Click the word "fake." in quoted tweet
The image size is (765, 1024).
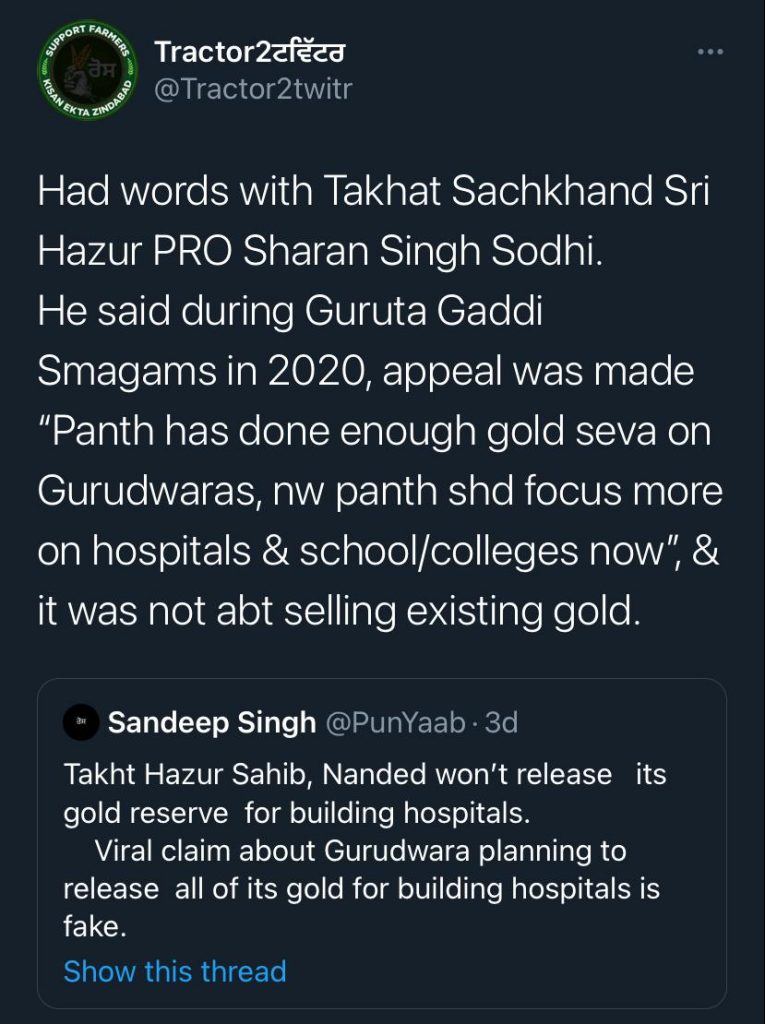95,927
